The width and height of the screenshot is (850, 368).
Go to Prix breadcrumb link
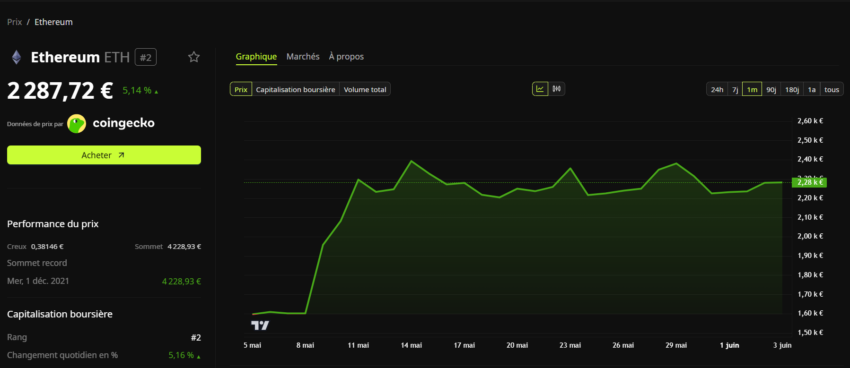click(15, 22)
